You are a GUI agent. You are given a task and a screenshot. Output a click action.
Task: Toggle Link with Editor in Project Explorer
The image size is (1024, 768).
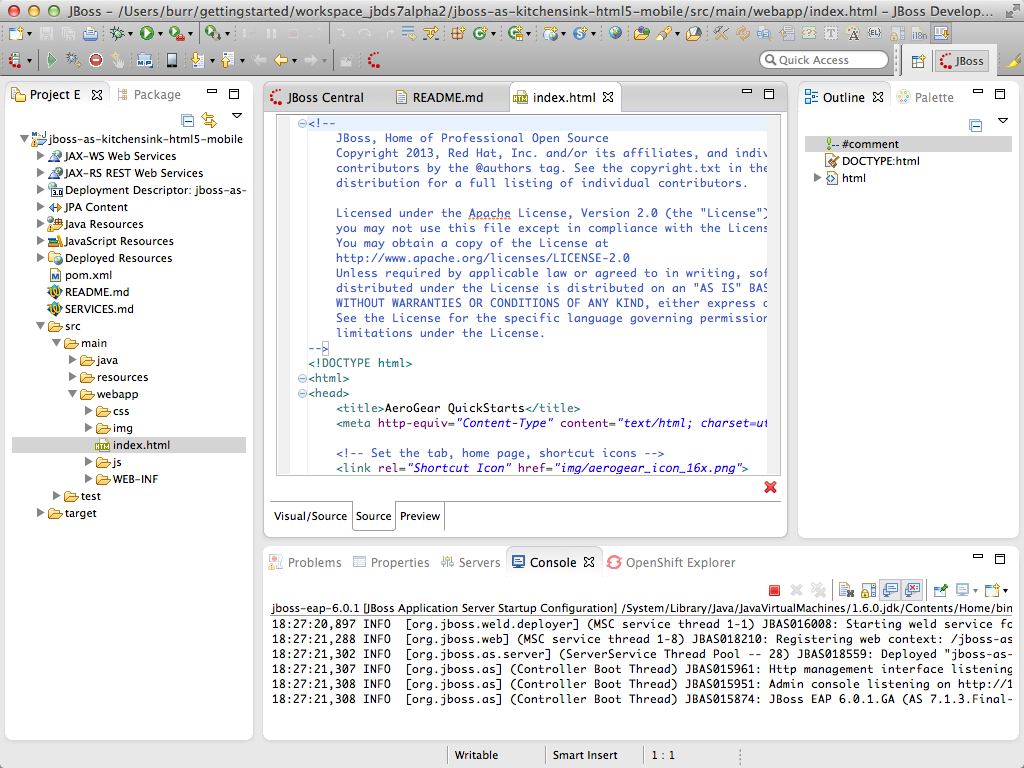pyautogui.click(x=209, y=120)
